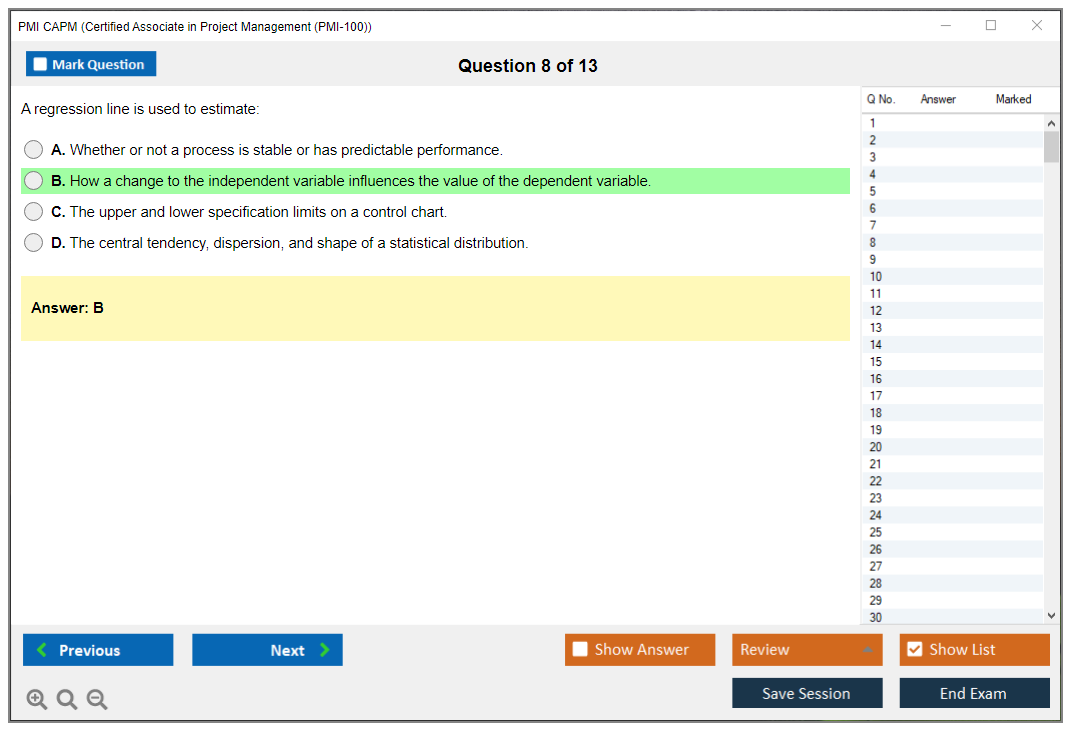Uncheck the Show List checkbox
1075x735 pixels.
[x=915, y=650]
